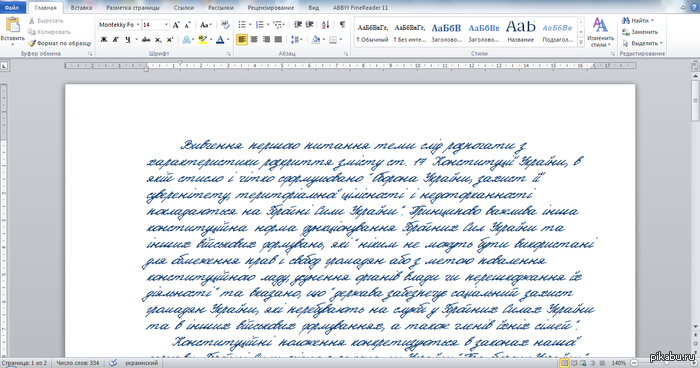Decrease the paragraph indent
The height and width of the screenshot is (368, 700).
tap(298, 25)
